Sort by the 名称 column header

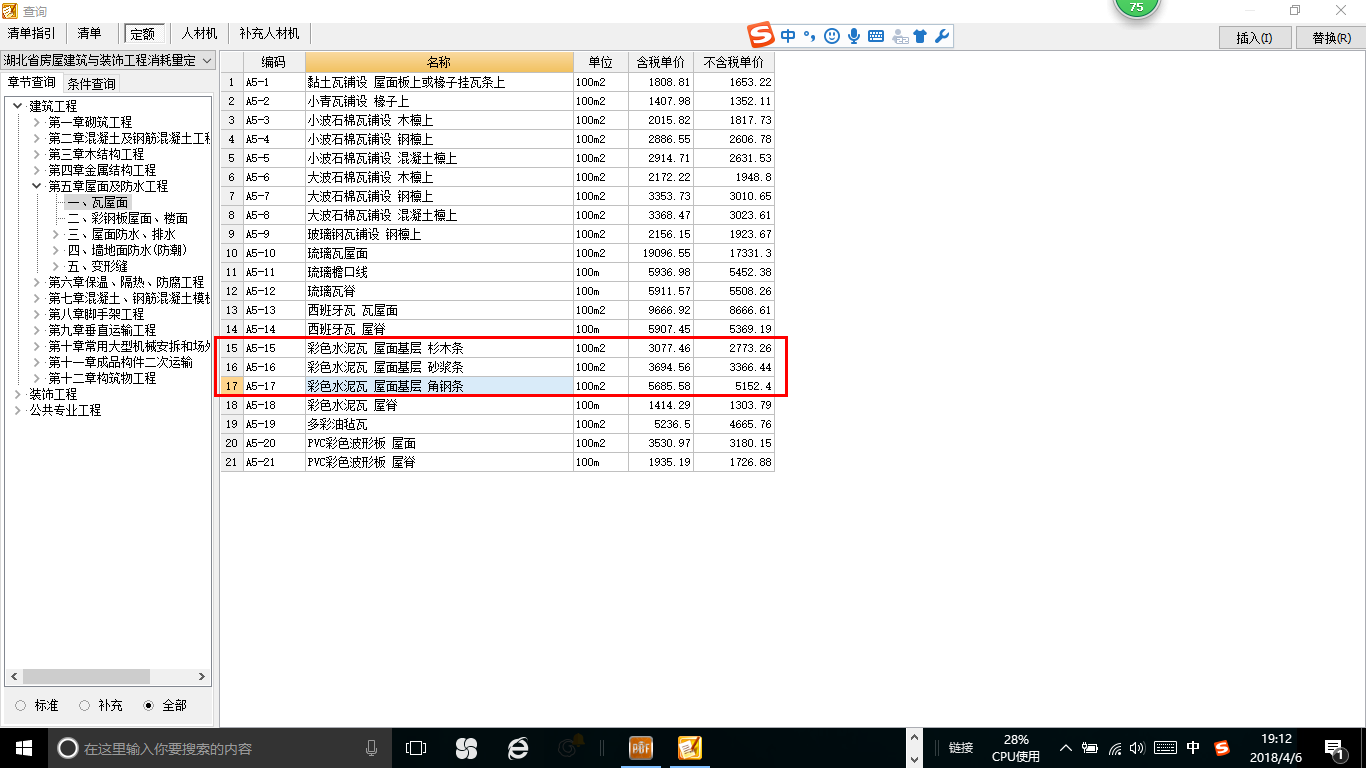pos(439,62)
